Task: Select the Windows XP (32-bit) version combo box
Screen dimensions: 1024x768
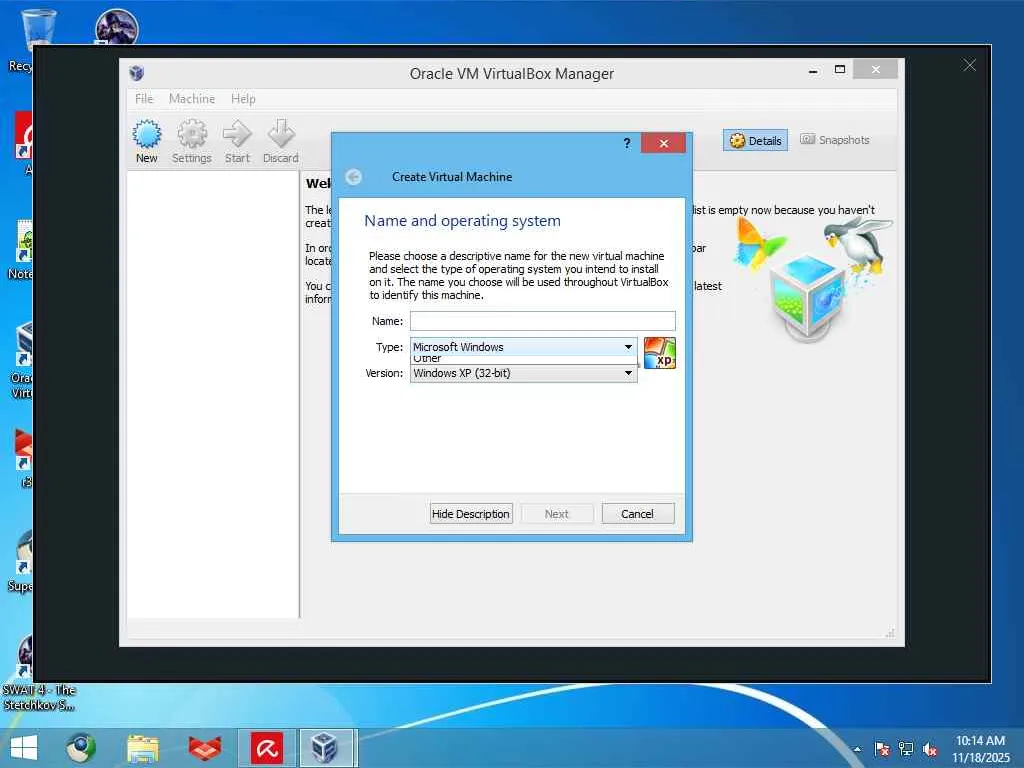Action: (x=523, y=373)
